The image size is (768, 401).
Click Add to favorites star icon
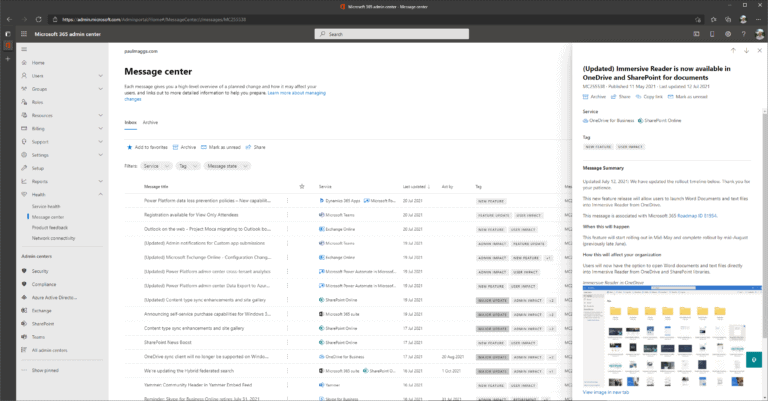[129, 146]
